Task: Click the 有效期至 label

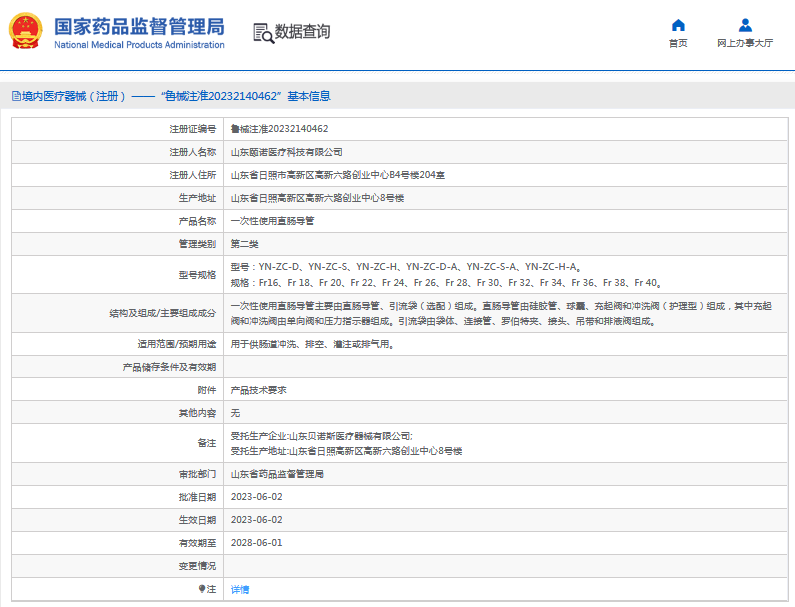Action: [x=197, y=543]
